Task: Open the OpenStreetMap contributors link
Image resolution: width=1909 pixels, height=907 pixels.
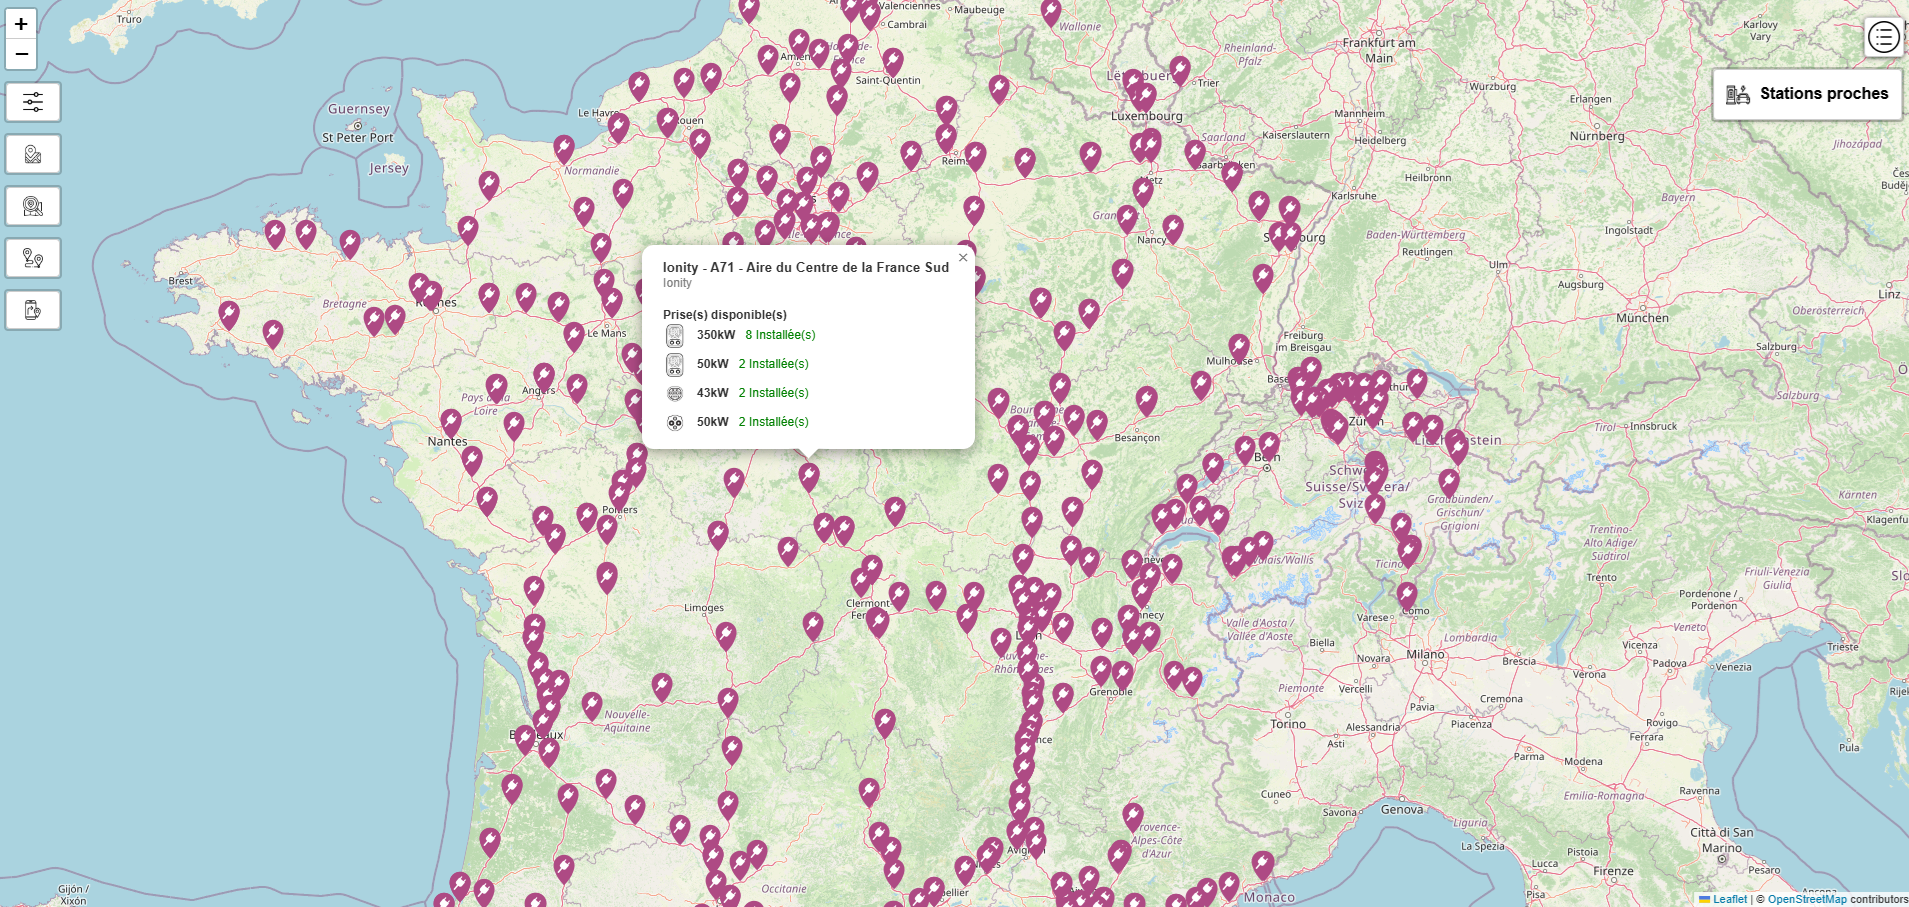Action: coord(1806,899)
